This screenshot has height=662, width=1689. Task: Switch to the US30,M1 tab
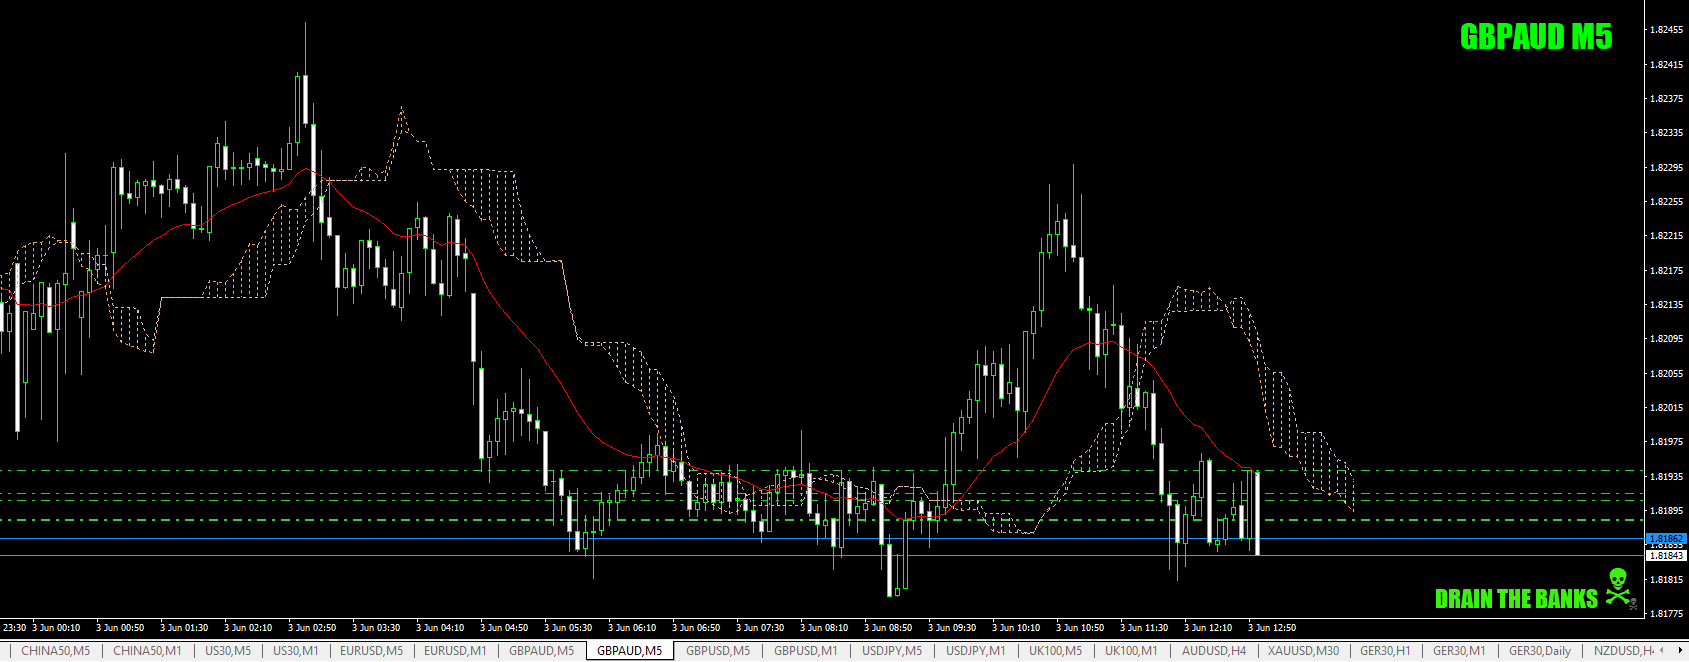[296, 651]
